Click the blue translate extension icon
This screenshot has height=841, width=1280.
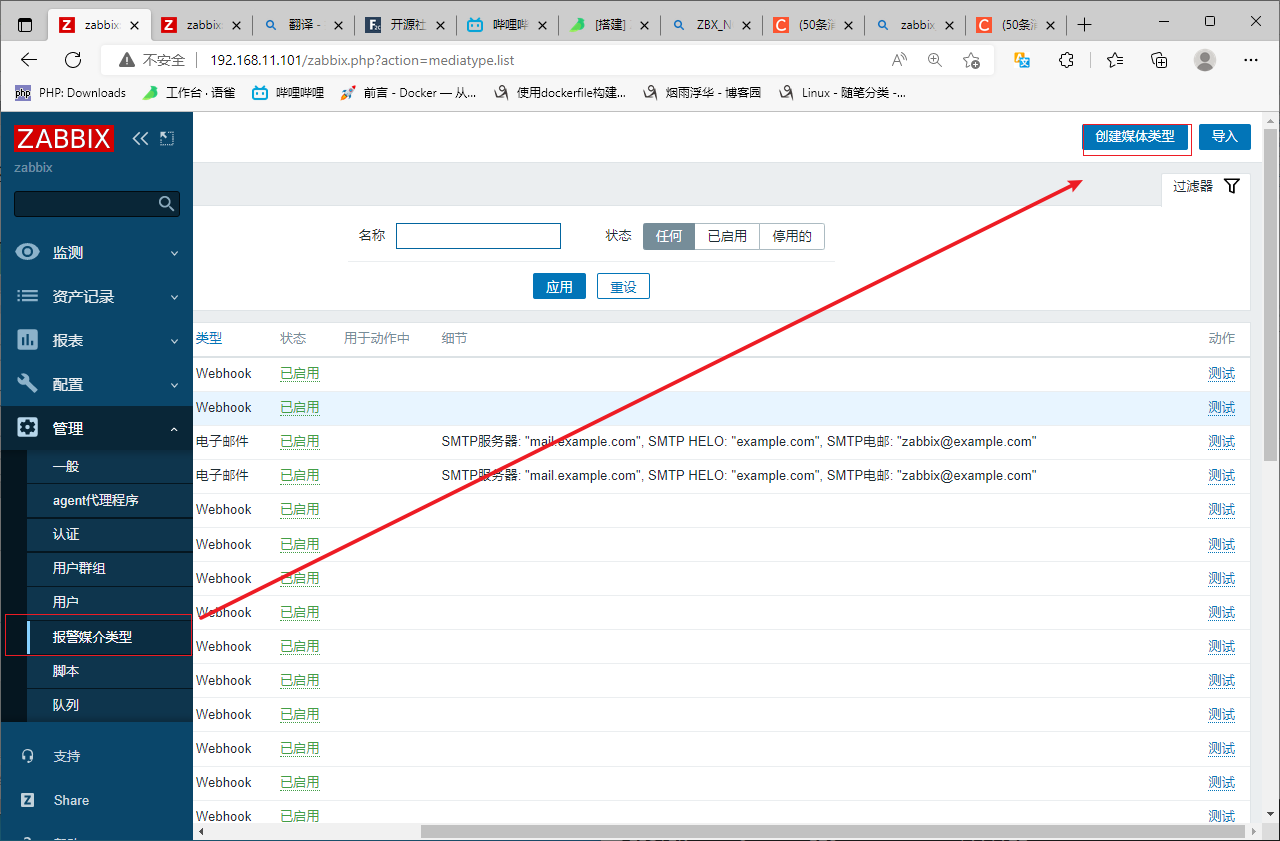click(x=1022, y=60)
